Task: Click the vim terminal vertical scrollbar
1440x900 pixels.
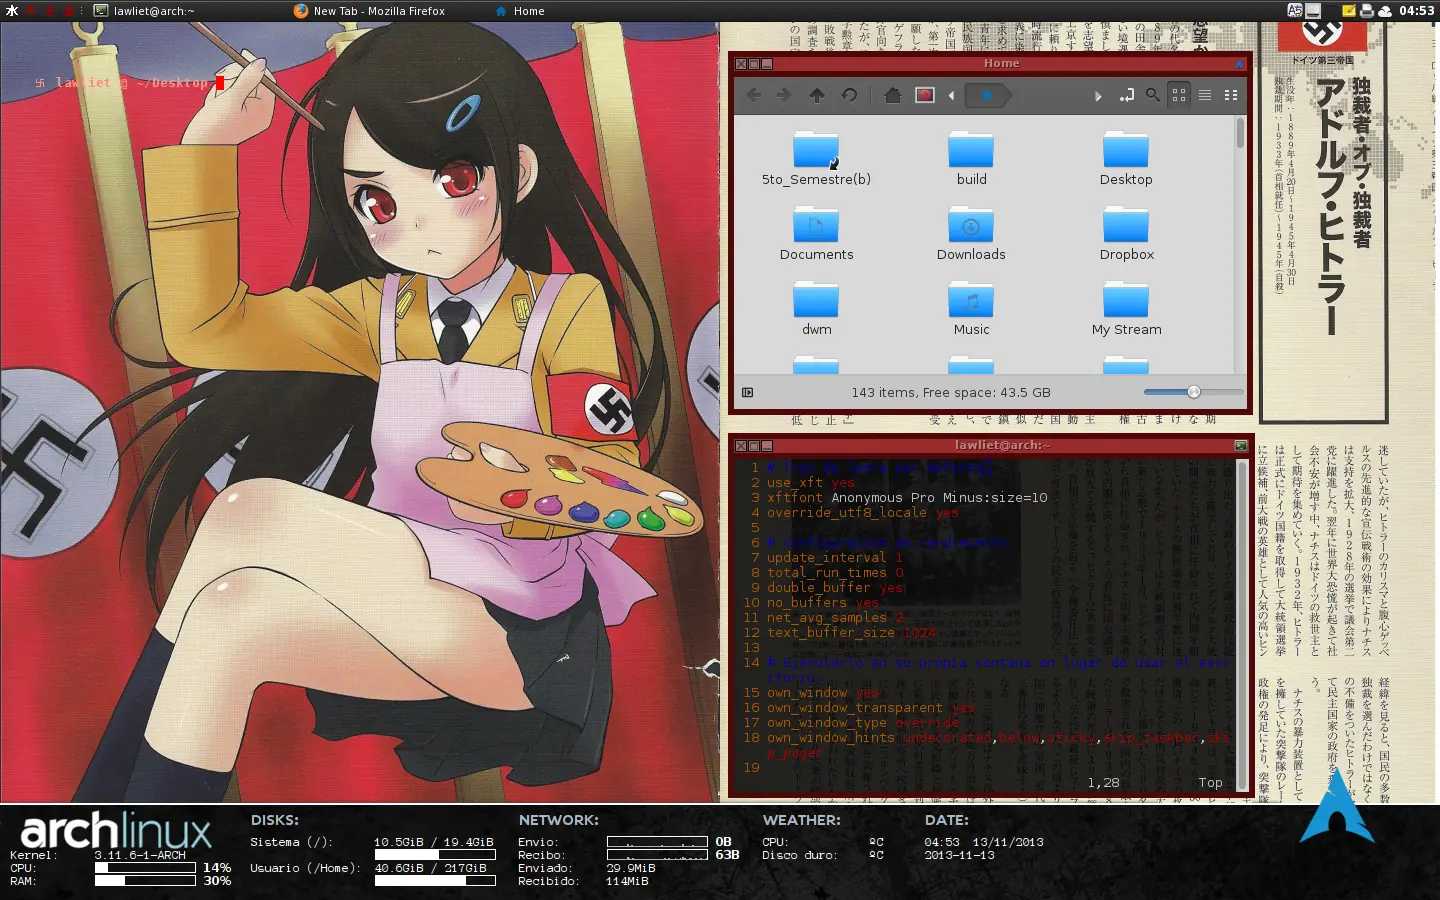Action: [1242, 625]
